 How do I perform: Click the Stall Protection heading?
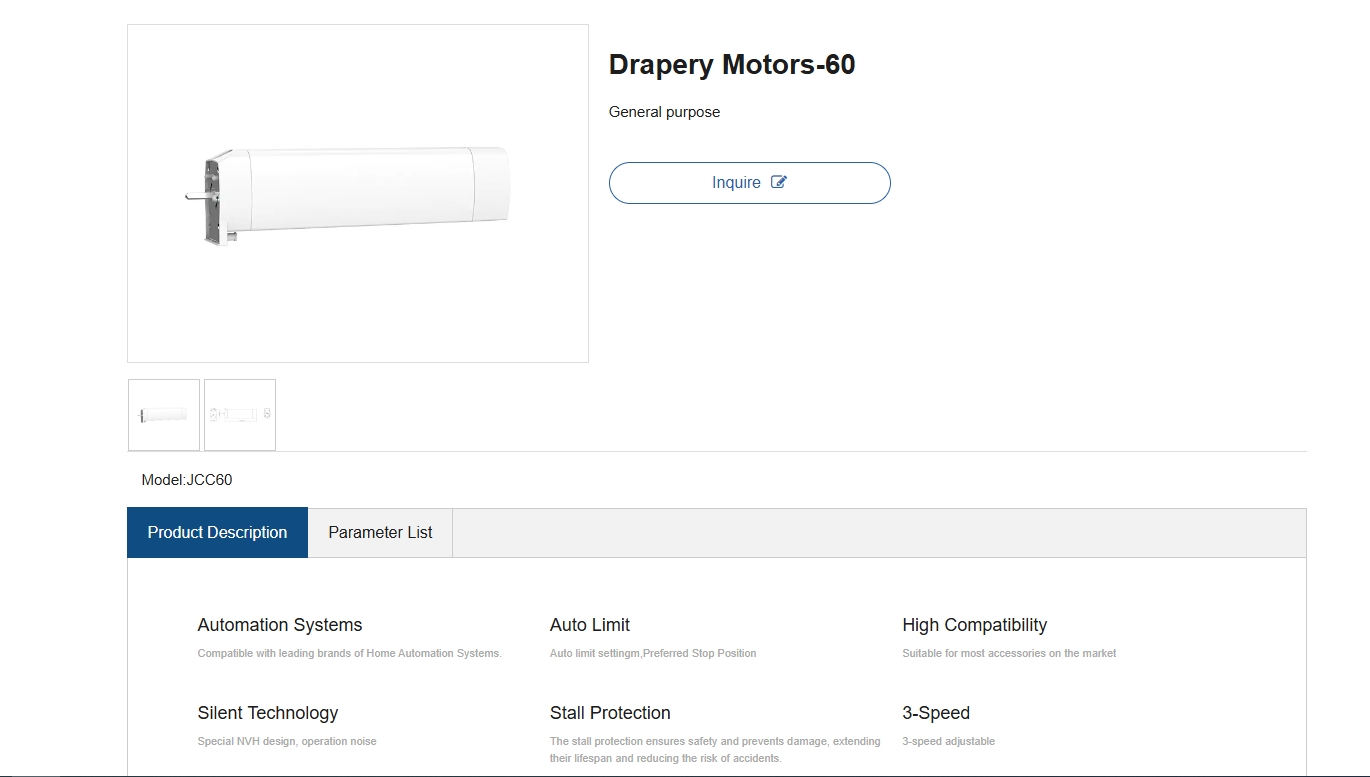[610, 713]
